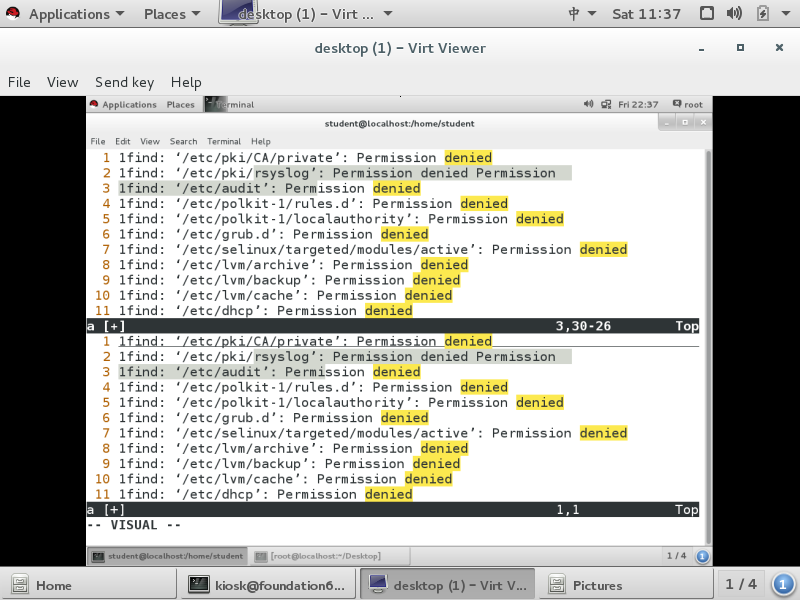Expand the input method dropdown arrow
Screen dimensions: 800x600
point(592,14)
